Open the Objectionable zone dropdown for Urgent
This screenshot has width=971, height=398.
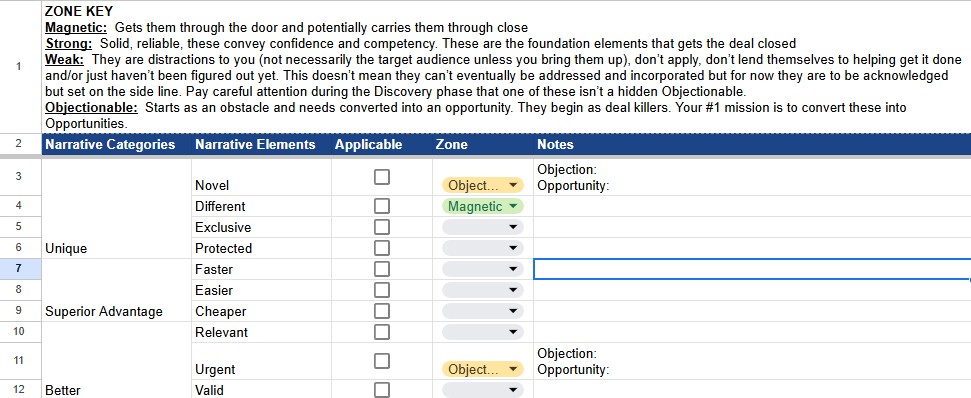[x=482, y=370]
